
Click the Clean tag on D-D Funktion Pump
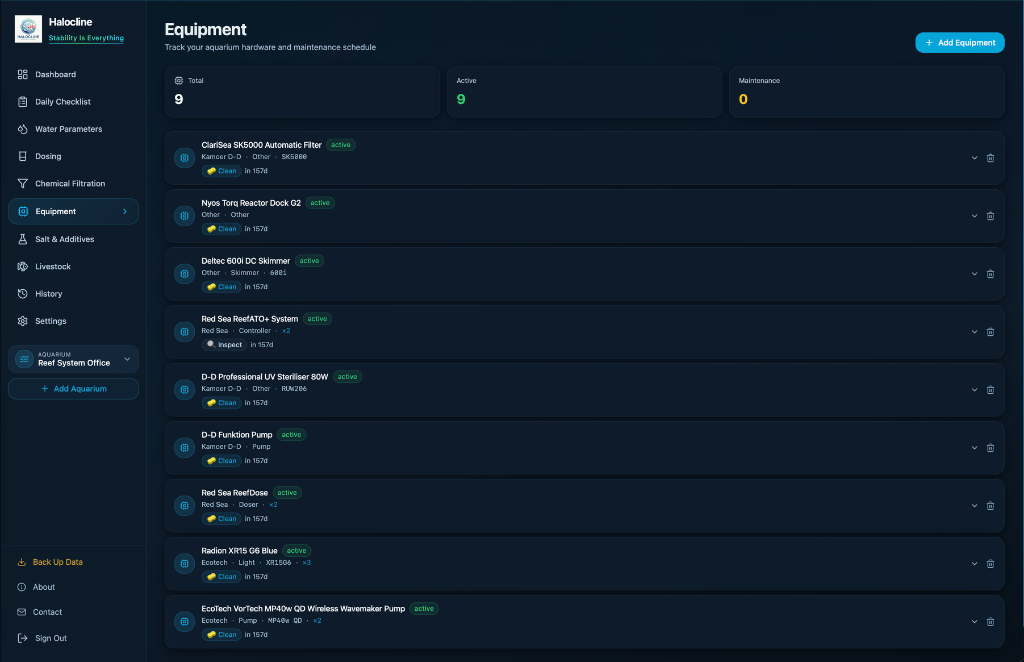click(x=221, y=462)
